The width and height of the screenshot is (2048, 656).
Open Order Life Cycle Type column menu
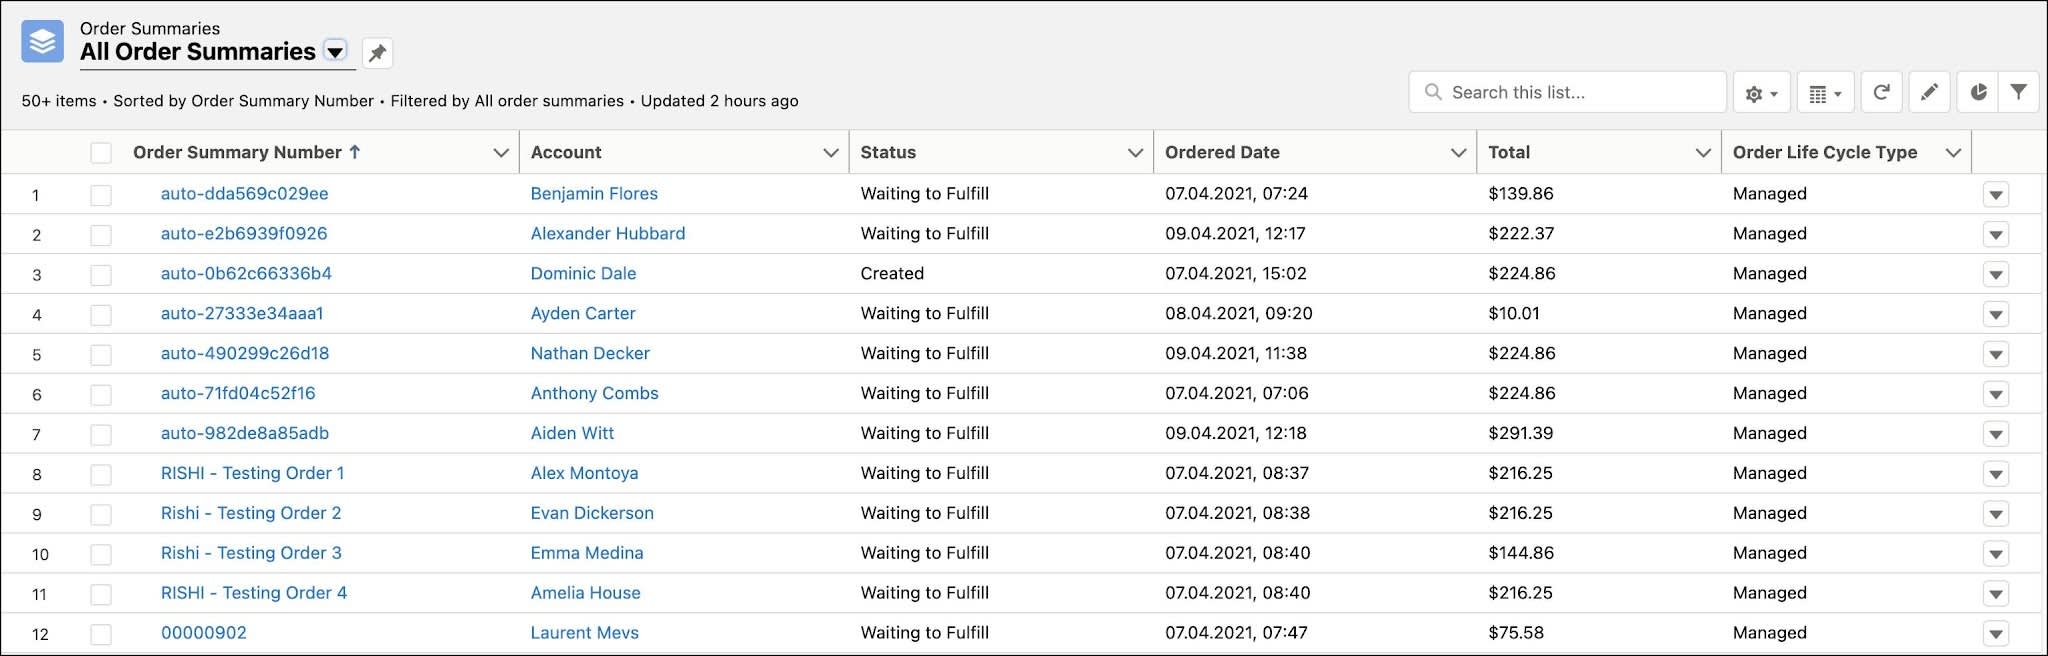point(1953,153)
